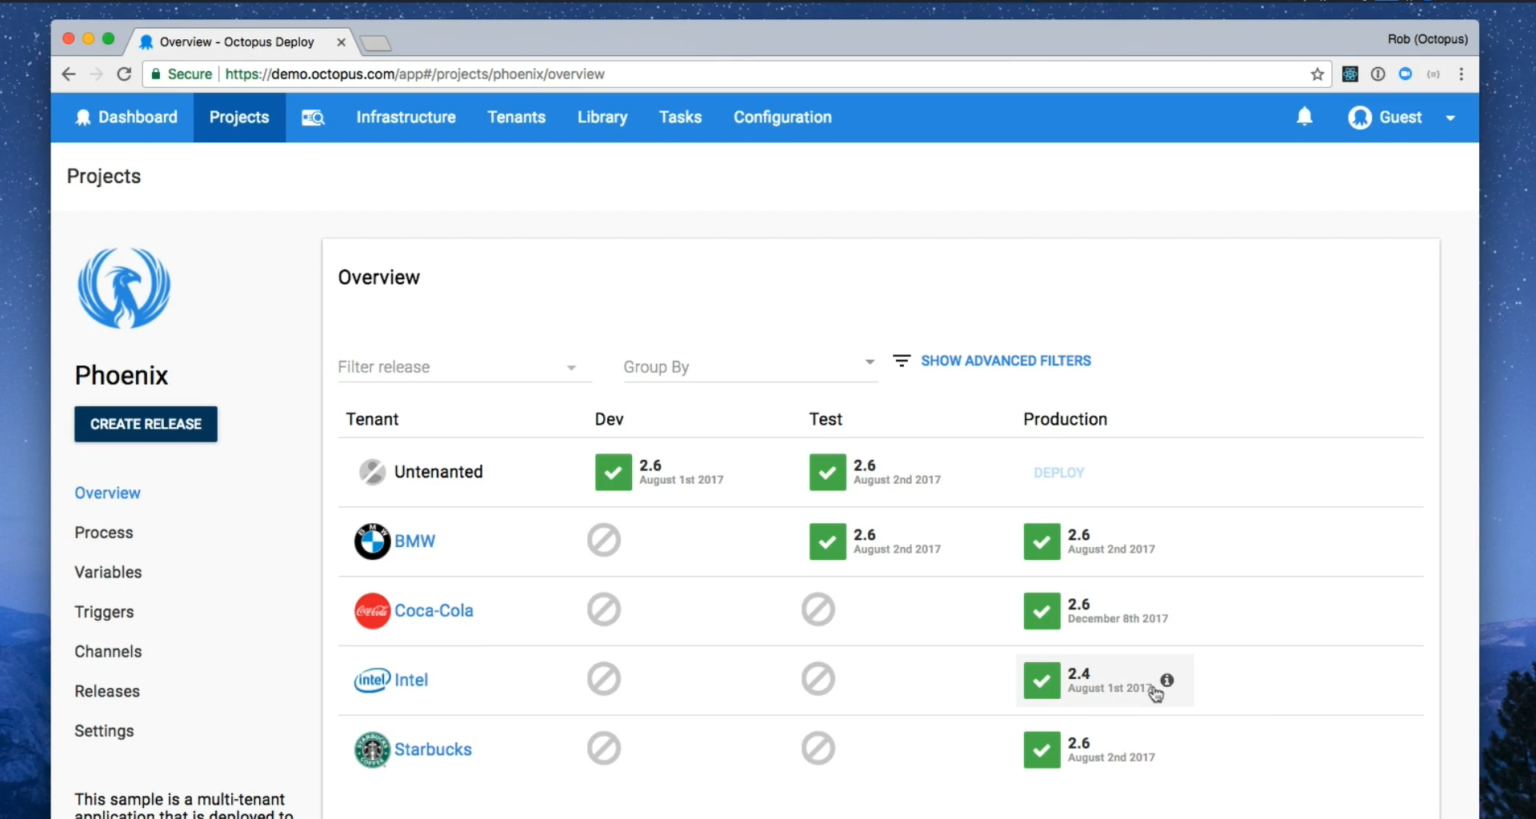Expand the Guest account menu arrow
This screenshot has width=1536, height=819.
pos(1450,118)
